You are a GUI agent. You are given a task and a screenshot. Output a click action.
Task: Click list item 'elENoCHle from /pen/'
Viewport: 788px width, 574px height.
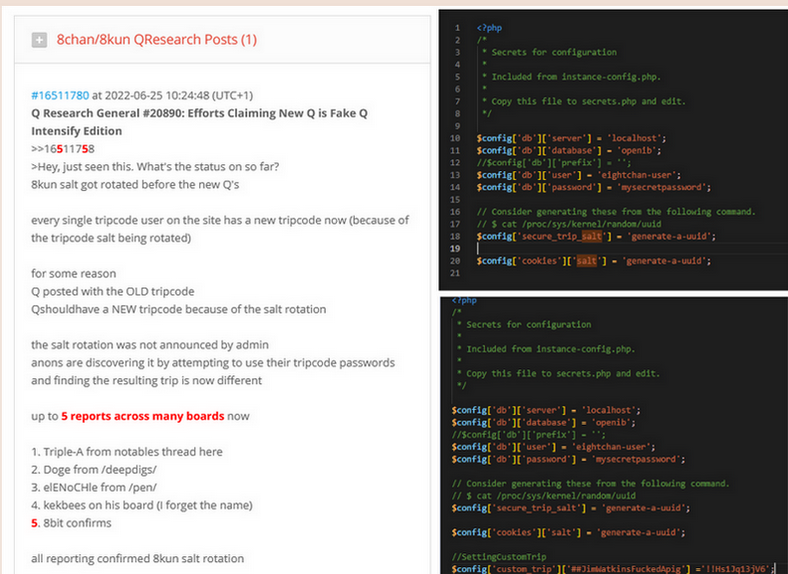(x=94, y=487)
